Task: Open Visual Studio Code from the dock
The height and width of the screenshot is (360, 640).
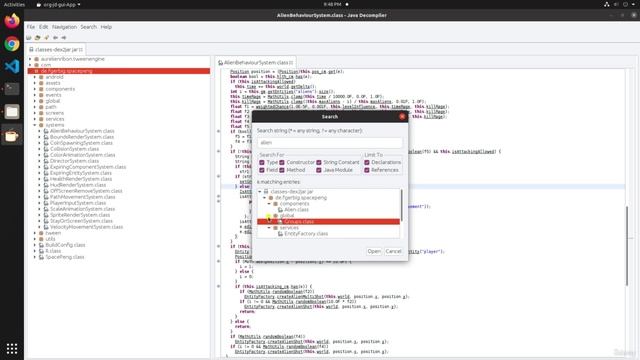Action: (x=12, y=66)
